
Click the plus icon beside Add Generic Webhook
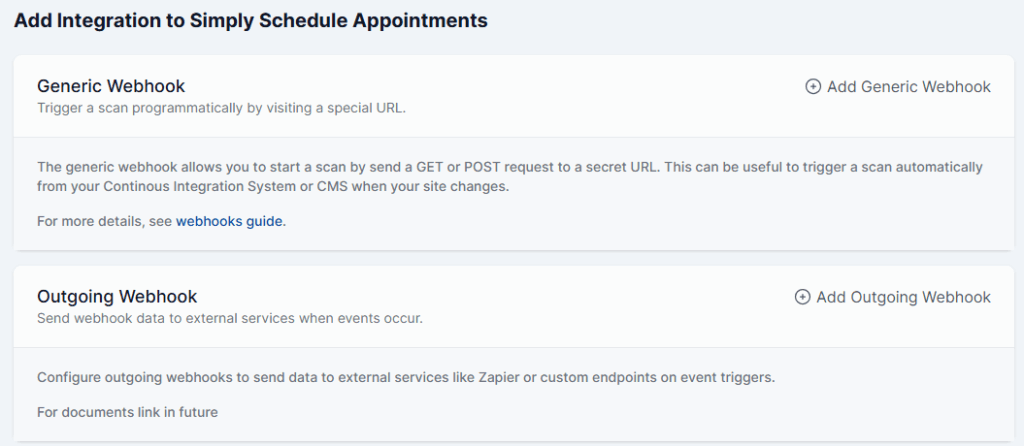click(x=813, y=87)
